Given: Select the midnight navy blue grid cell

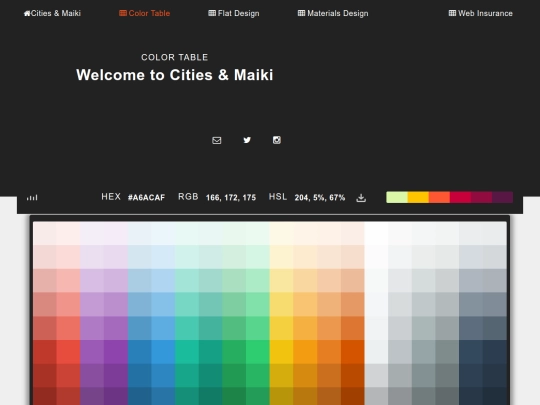Looking at the screenshot, I should click(x=495, y=352).
